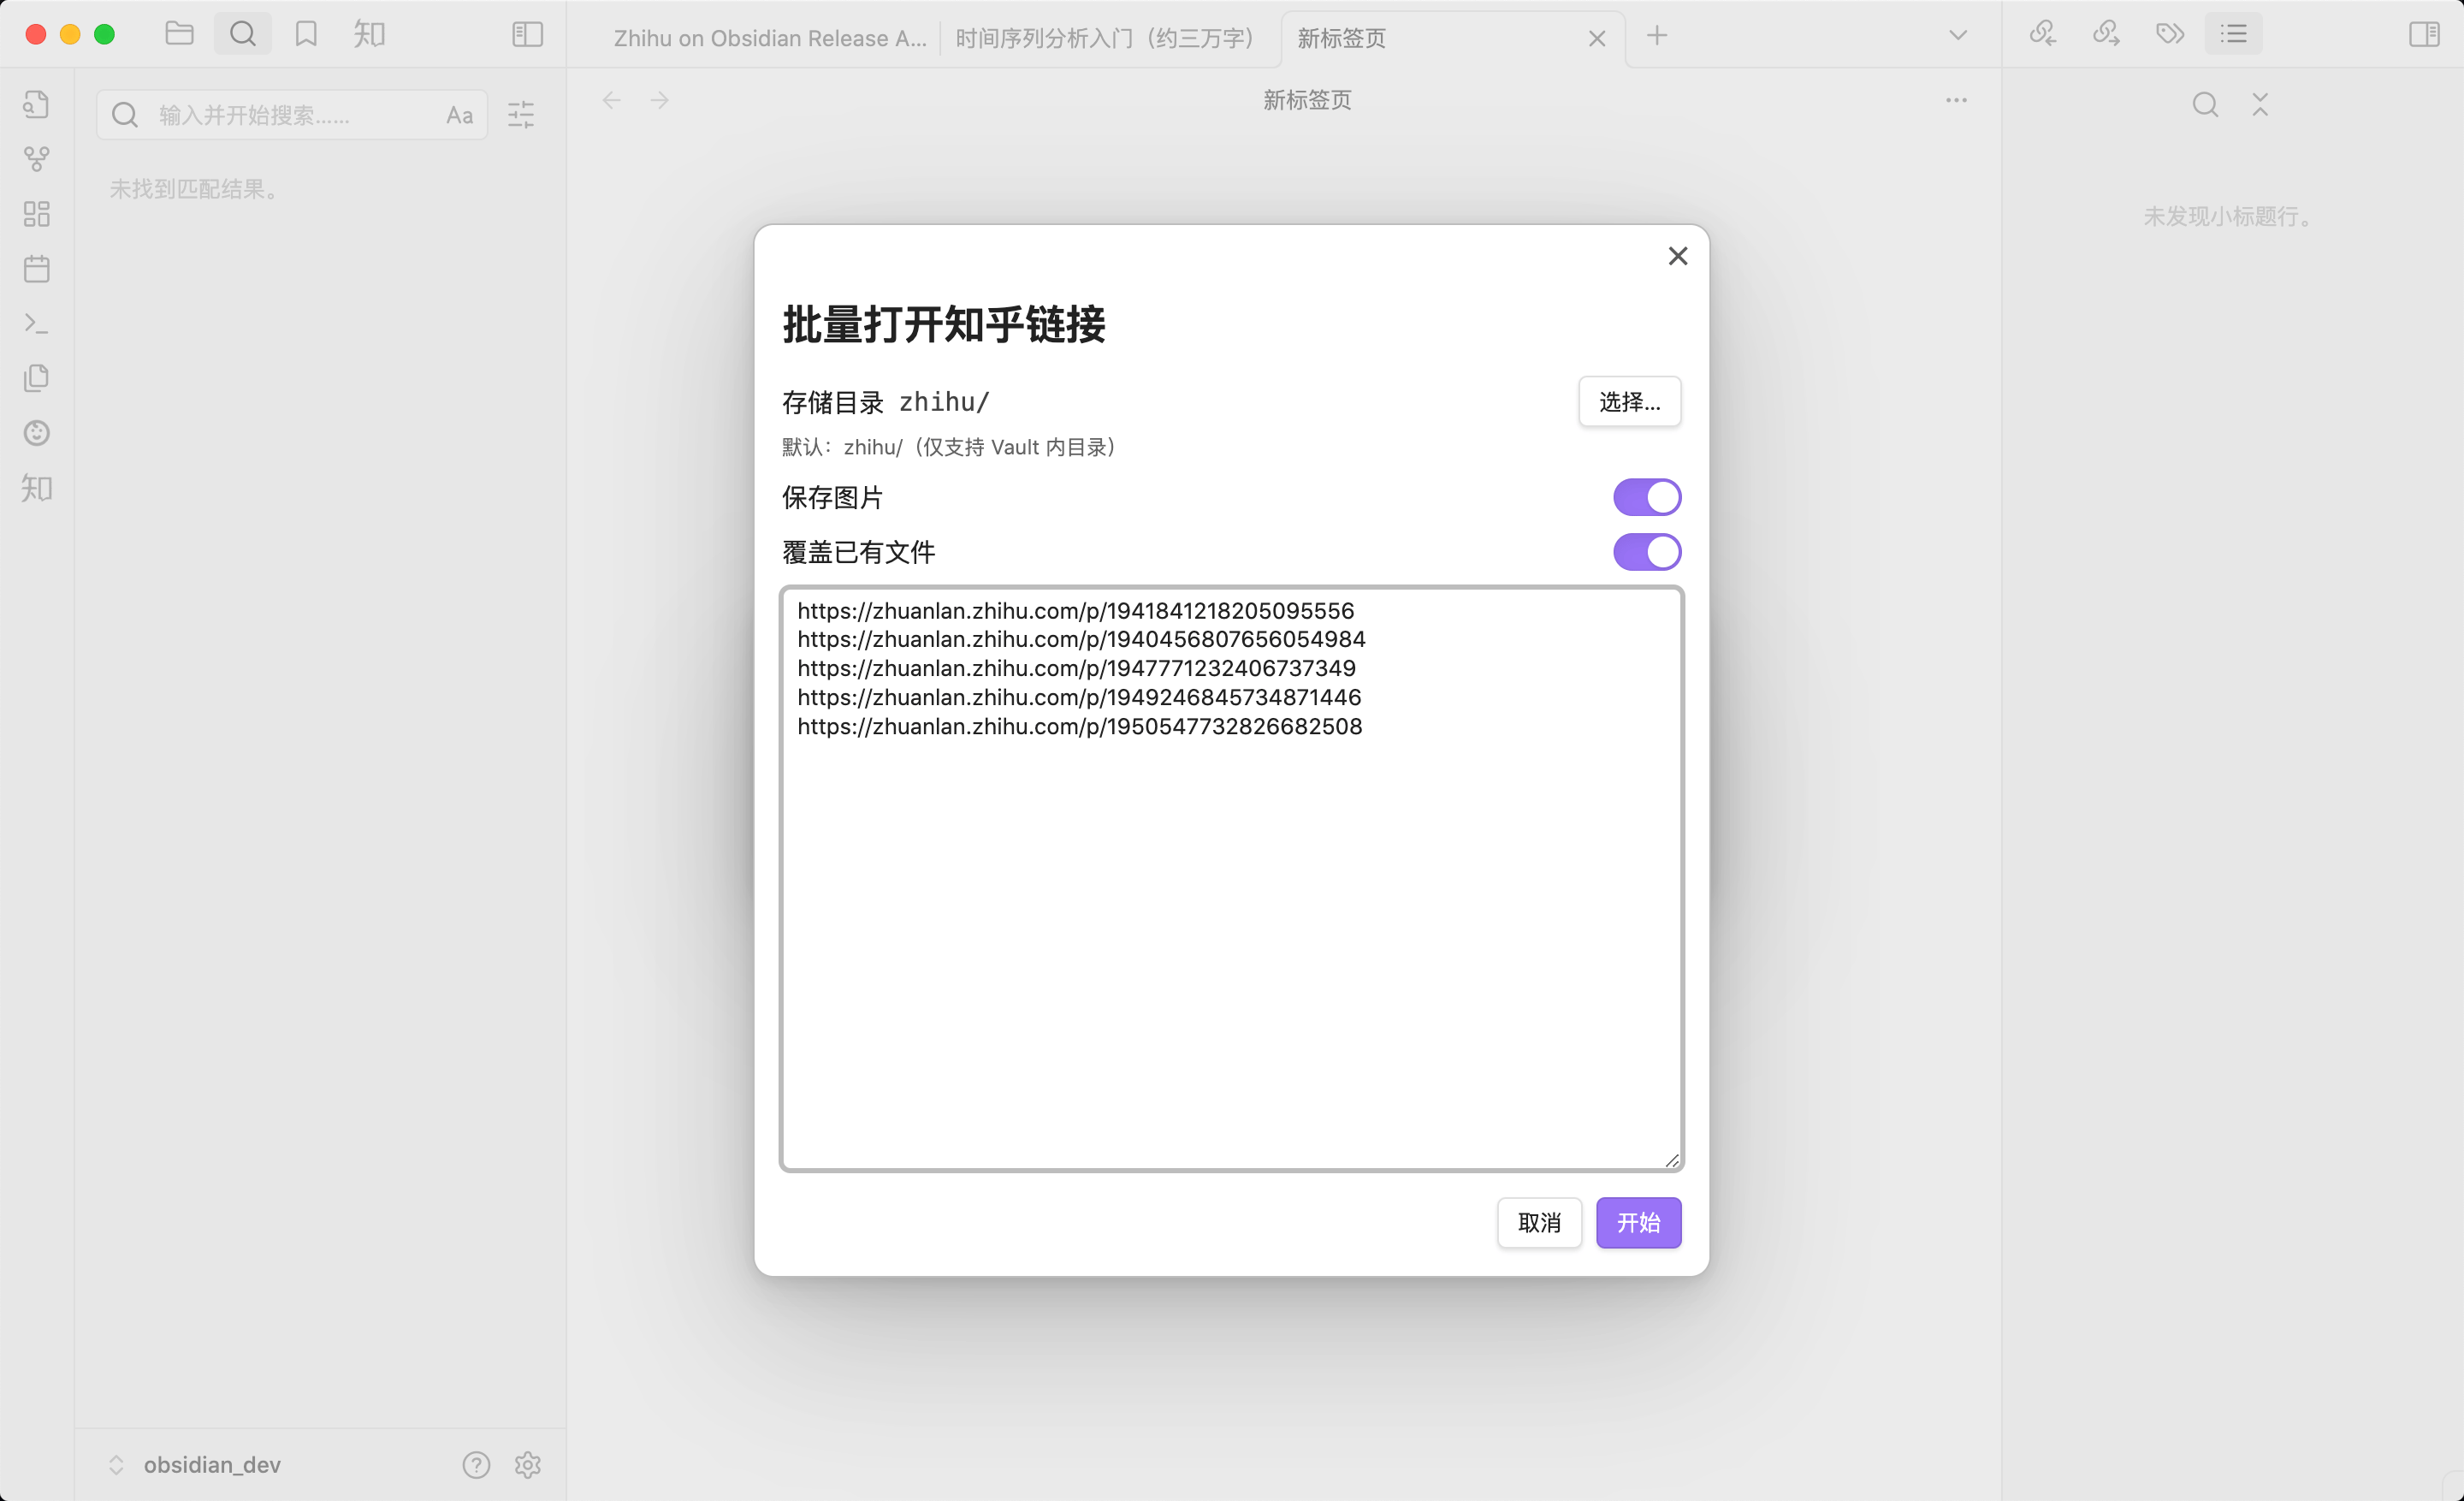Toggle the 保存图片 switch off
2464x1501 pixels.
(1647, 497)
